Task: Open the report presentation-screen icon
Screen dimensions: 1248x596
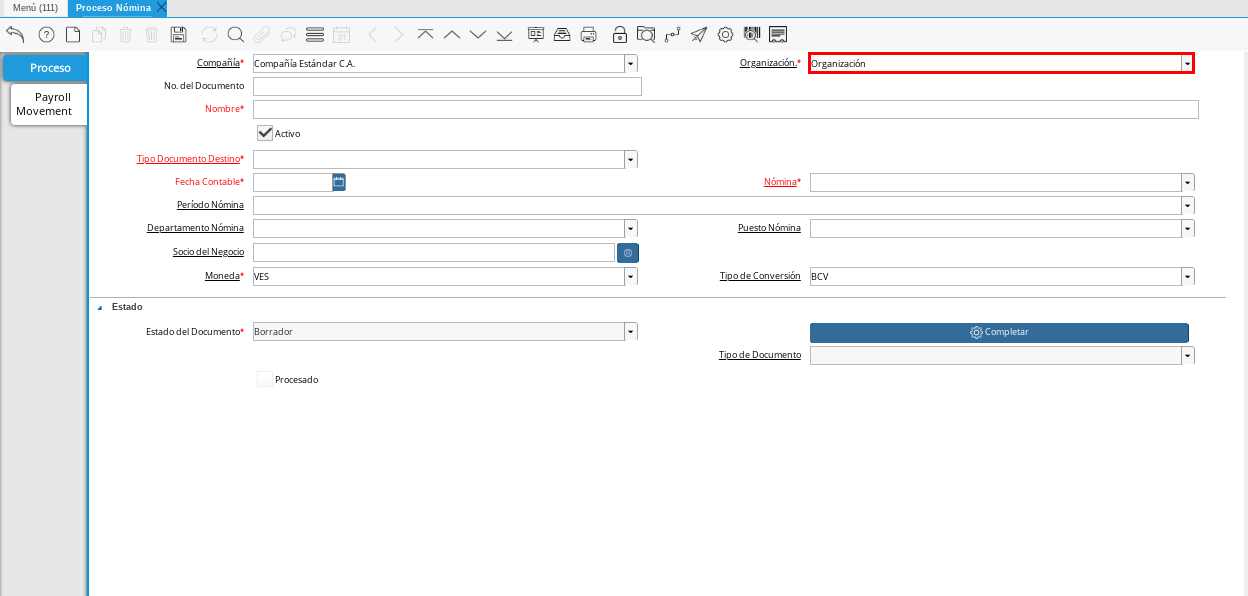Action: (x=536, y=35)
